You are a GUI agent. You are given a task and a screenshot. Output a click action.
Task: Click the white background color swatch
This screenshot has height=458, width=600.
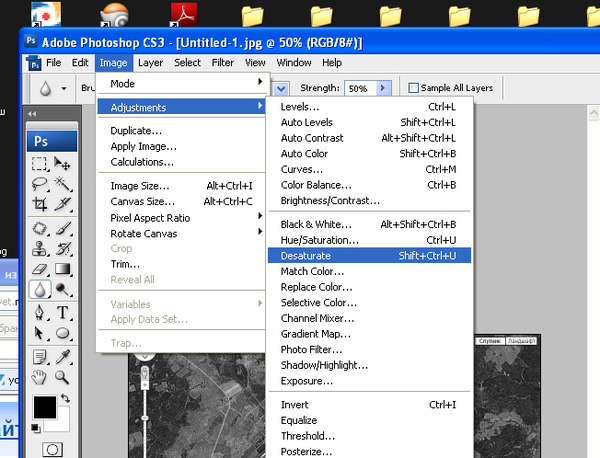pyautogui.click(x=61, y=423)
